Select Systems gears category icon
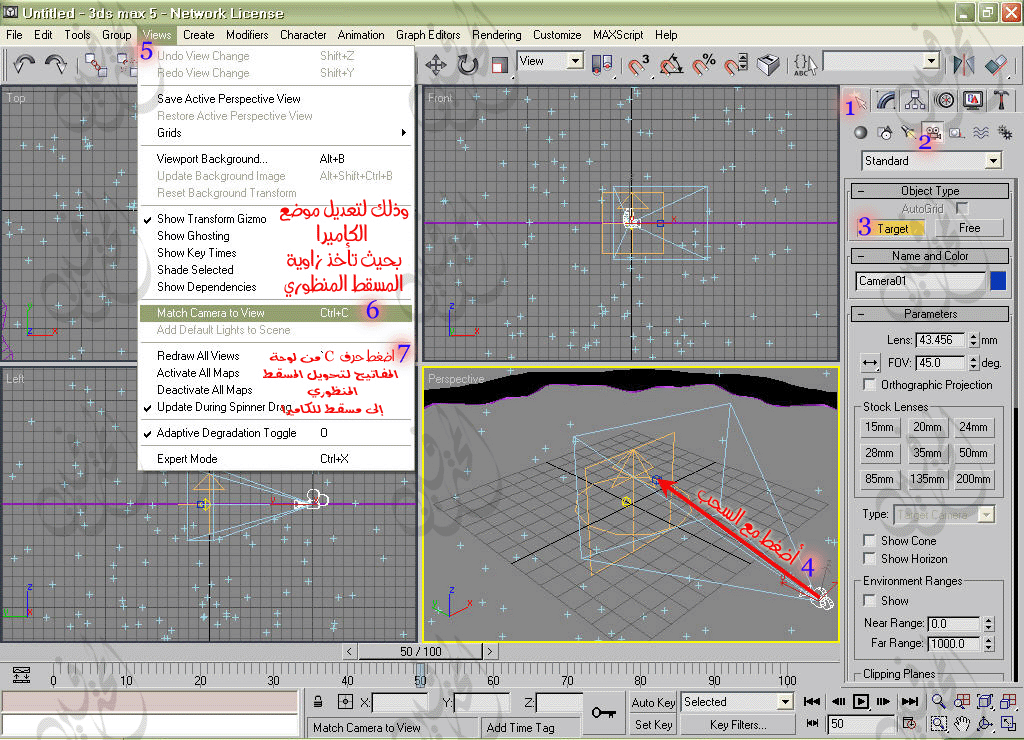Image resolution: width=1024 pixels, height=740 pixels. click(x=1005, y=133)
